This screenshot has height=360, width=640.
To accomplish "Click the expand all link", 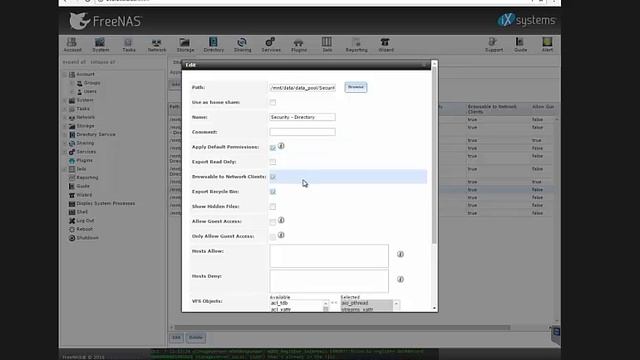I will pyautogui.click(x=74, y=62).
